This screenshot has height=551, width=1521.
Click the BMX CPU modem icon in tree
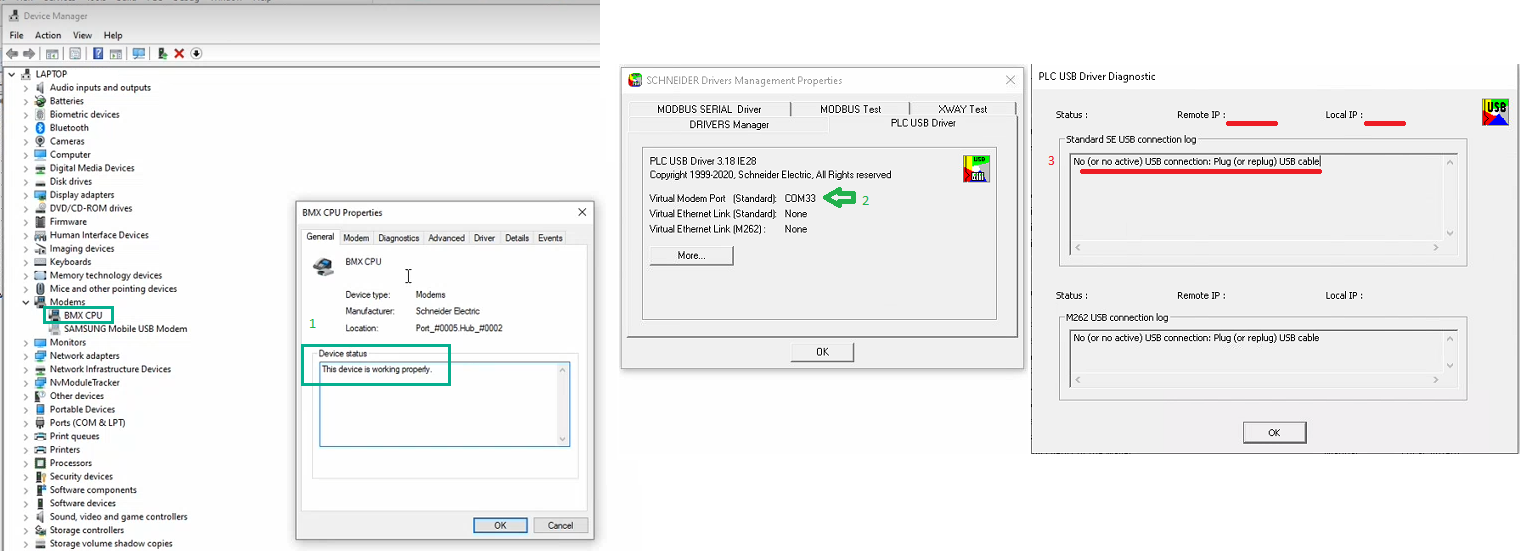pos(55,316)
